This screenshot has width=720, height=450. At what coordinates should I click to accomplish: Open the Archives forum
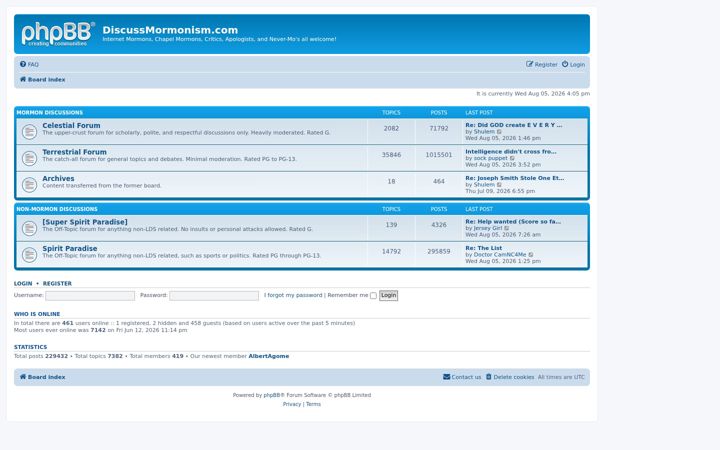(x=58, y=179)
